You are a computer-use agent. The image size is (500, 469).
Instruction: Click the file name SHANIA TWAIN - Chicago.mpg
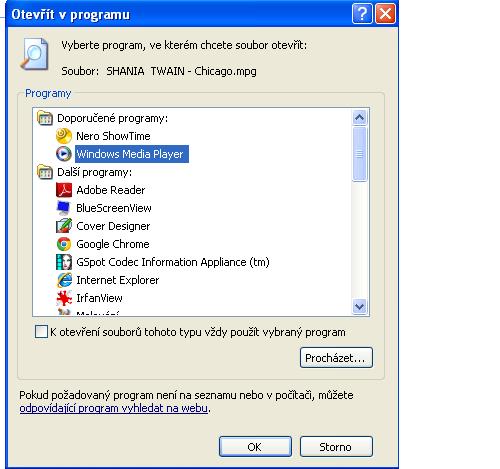pyautogui.click(x=182, y=71)
